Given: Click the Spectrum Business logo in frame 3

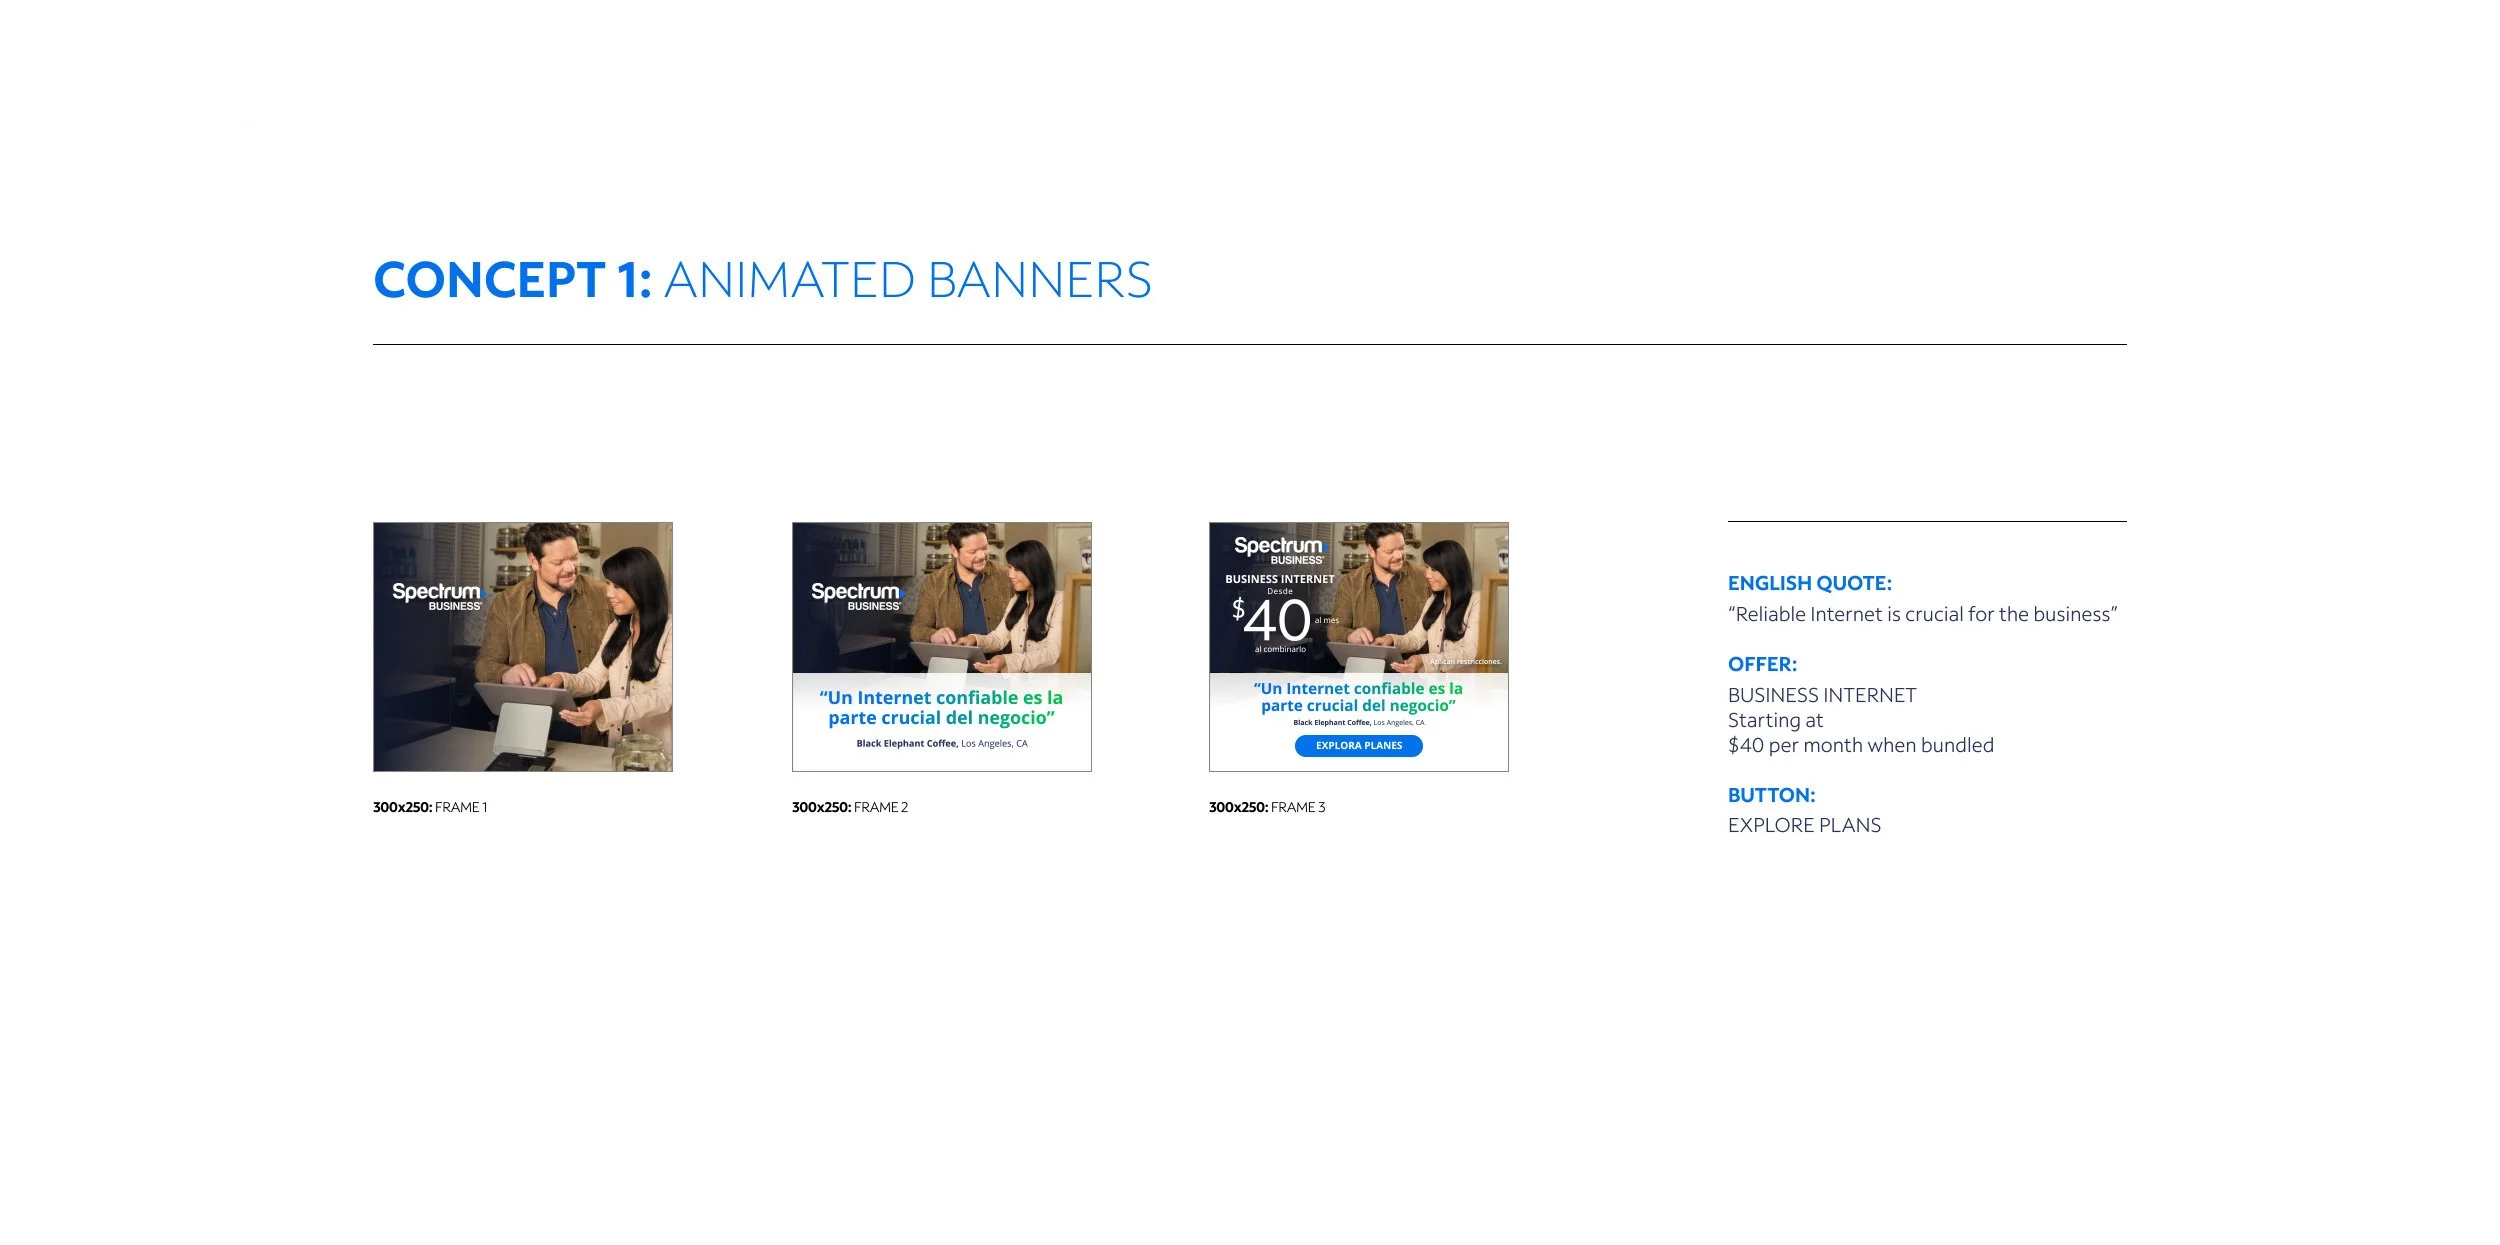Looking at the screenshot, I should point(1278,550).
